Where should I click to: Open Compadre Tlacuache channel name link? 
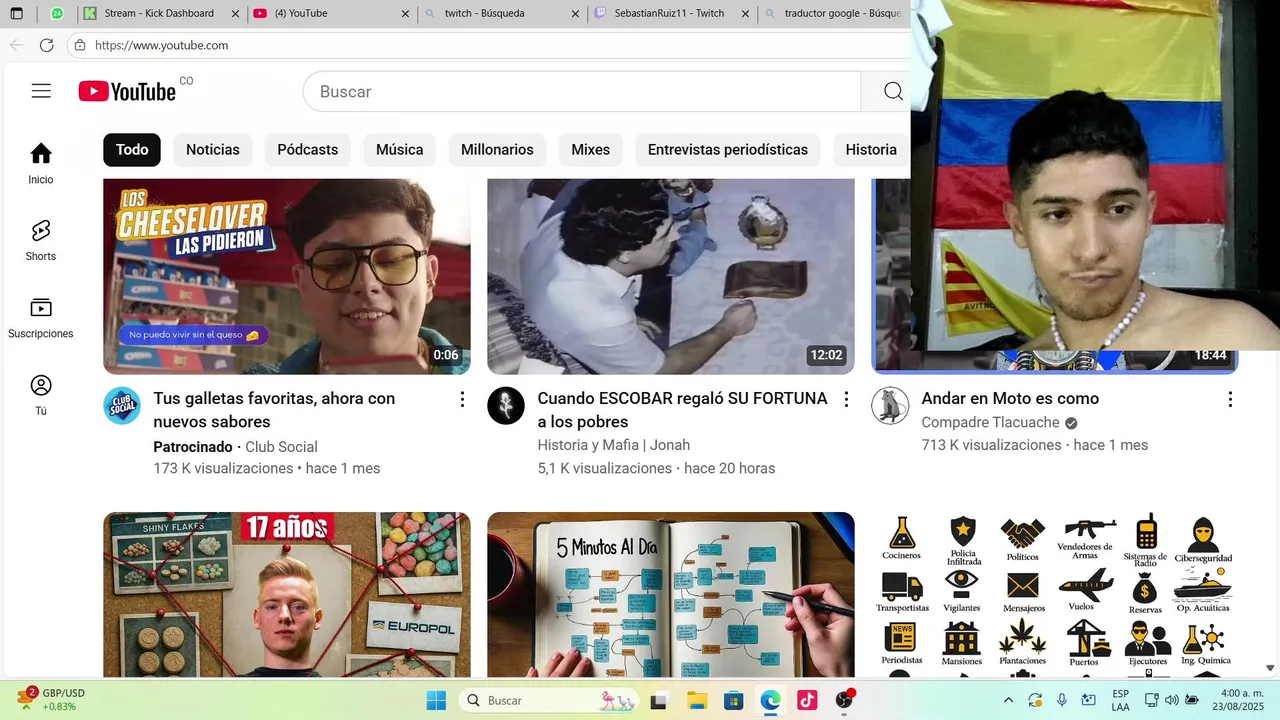990,422
